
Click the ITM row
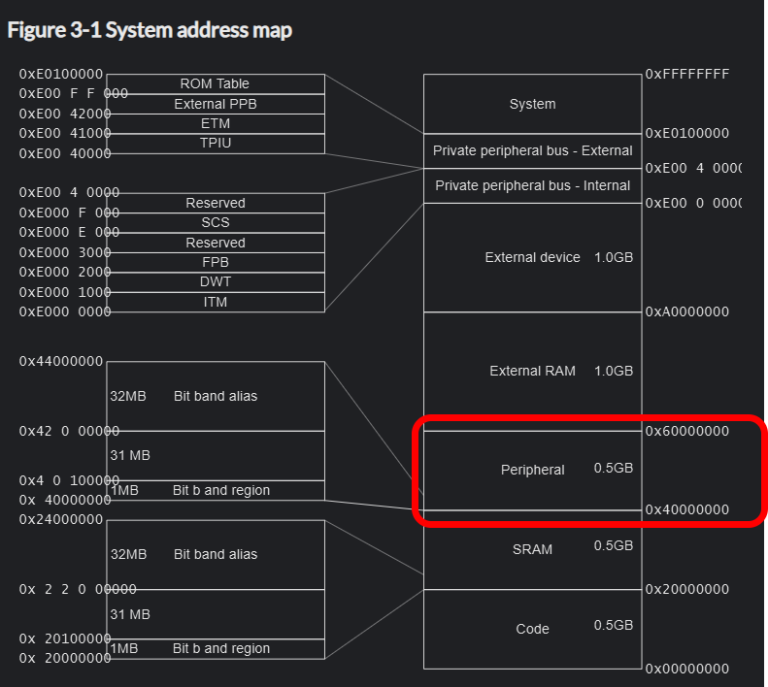215,302
